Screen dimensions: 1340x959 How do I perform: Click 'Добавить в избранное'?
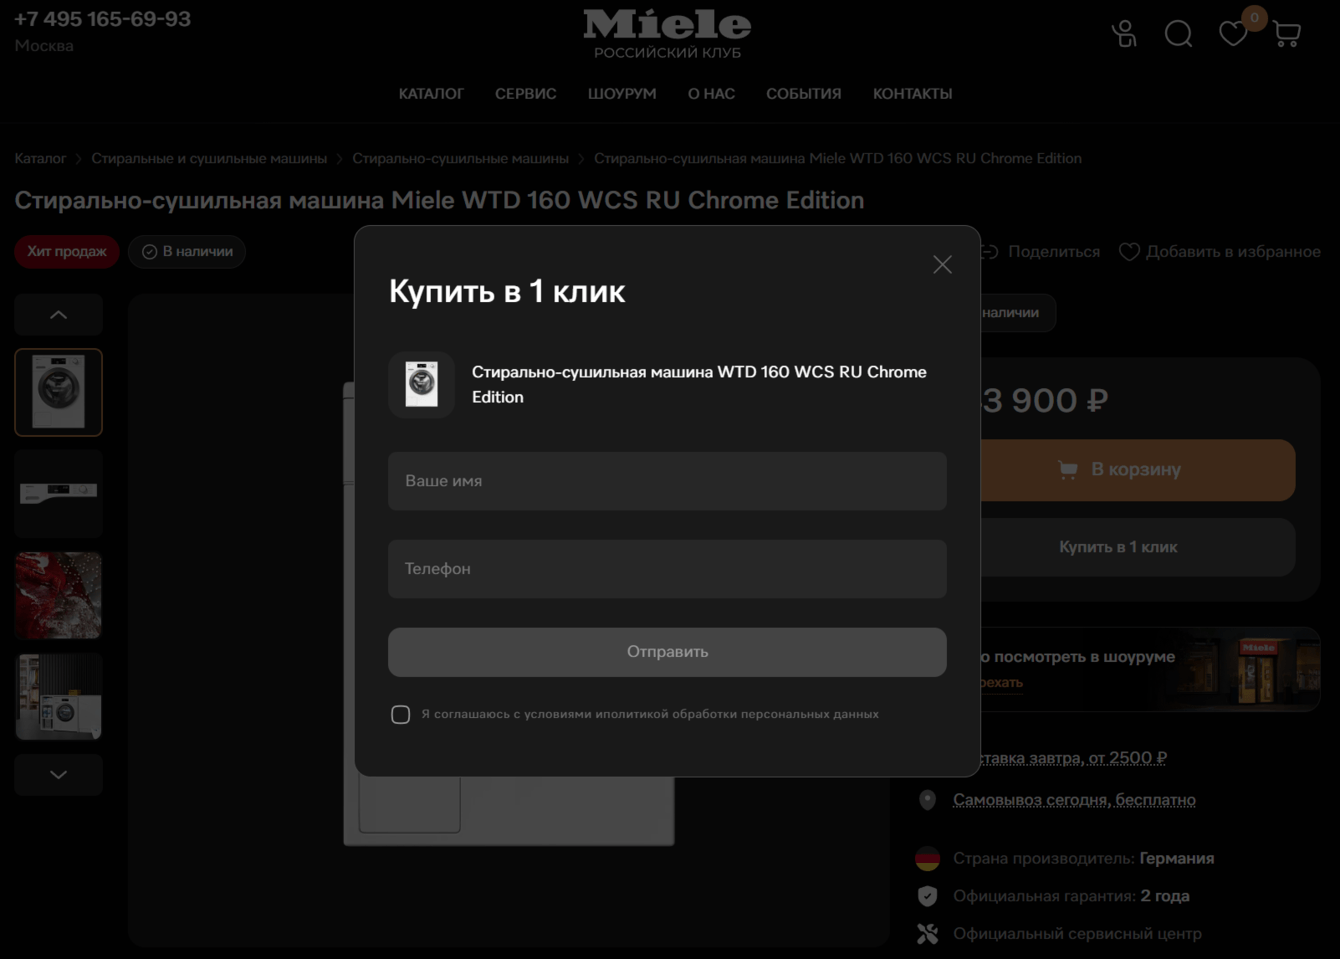coord(1220,252)
